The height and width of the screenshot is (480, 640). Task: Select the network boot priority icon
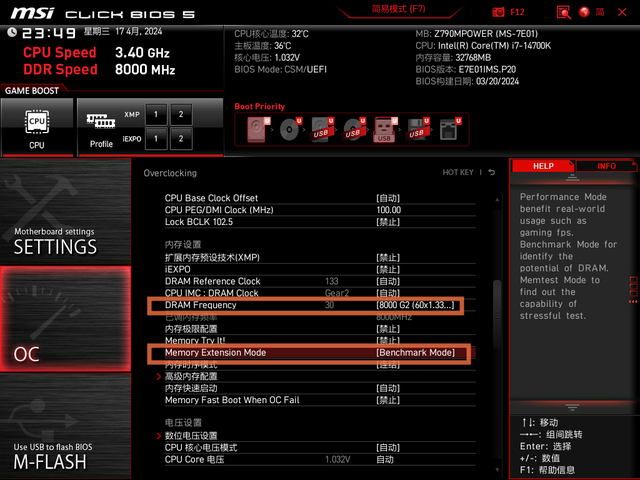pyautogui.click(x=450, y=129)
